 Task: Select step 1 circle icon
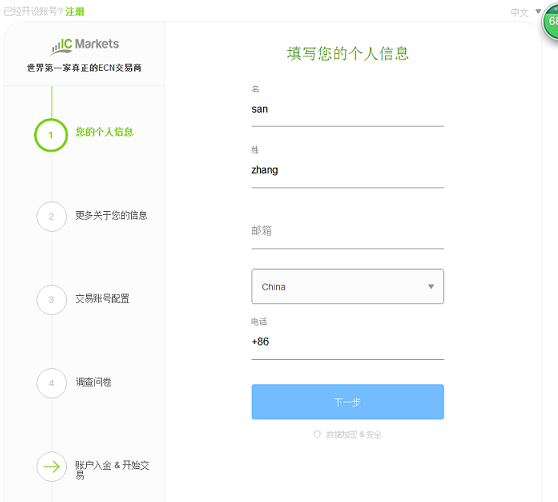pos(51,135)
